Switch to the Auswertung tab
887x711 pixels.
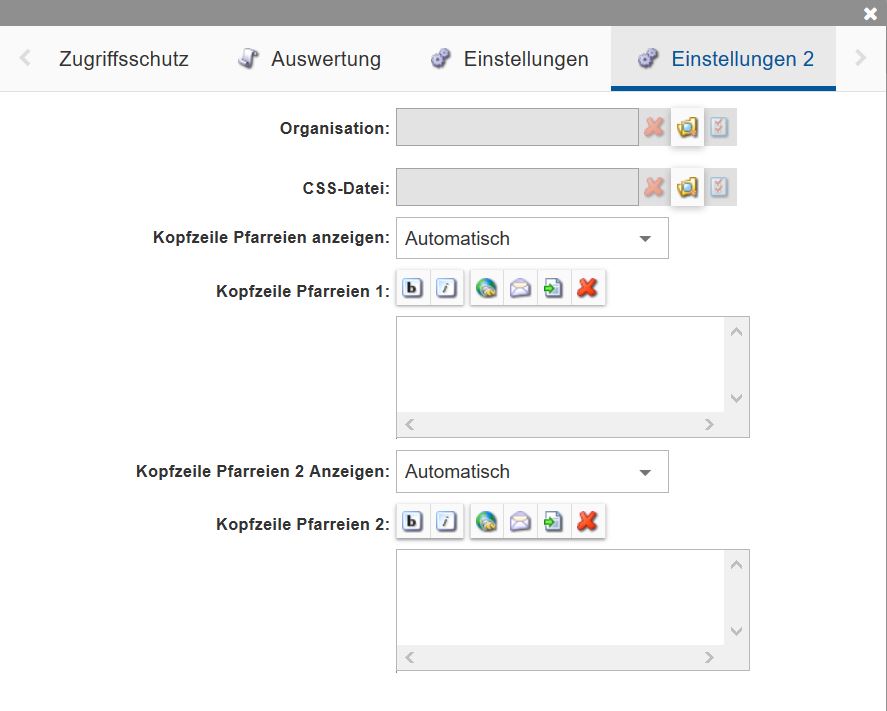[308, 59]
